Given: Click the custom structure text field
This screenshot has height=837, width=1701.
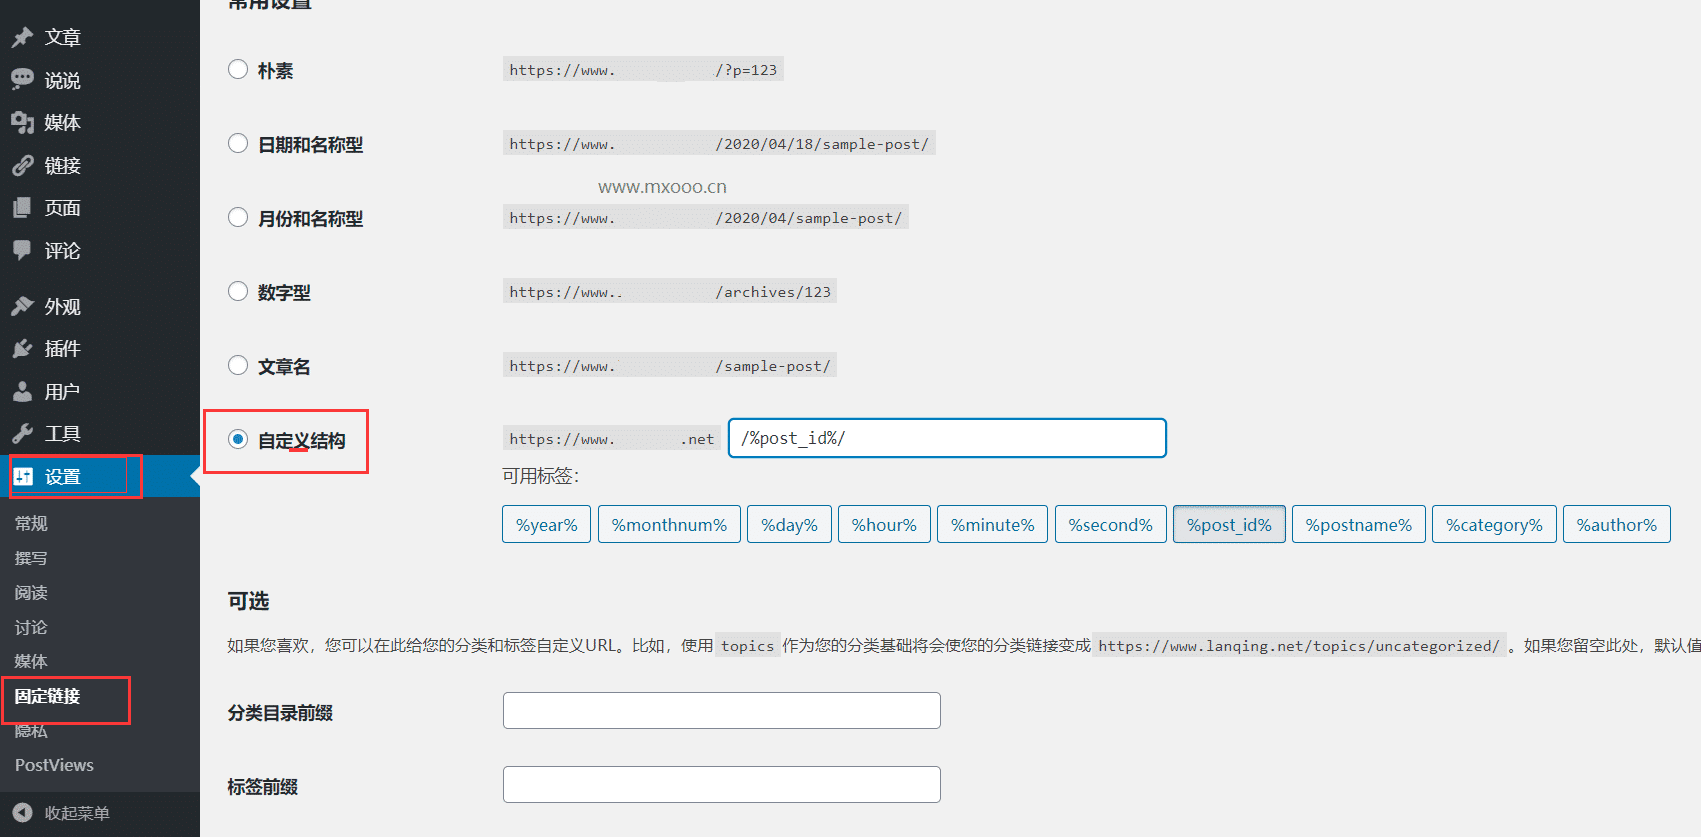Looking at the screenshot, I should coord(946,438).
